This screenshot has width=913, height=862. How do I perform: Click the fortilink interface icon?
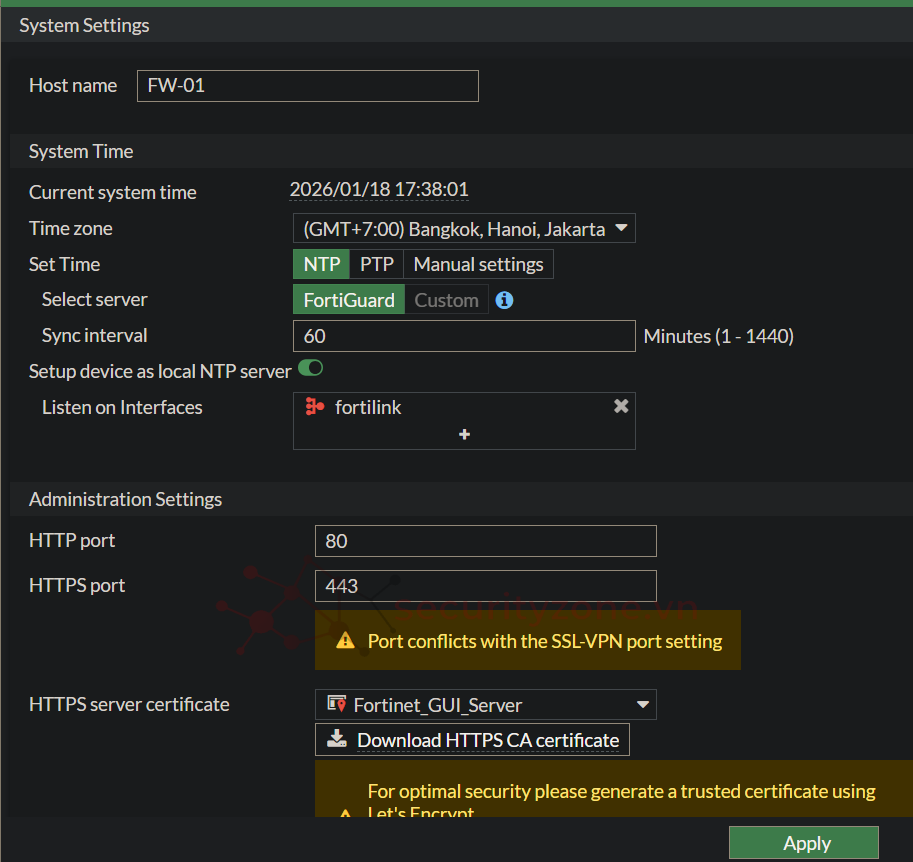tap(315, 407)
